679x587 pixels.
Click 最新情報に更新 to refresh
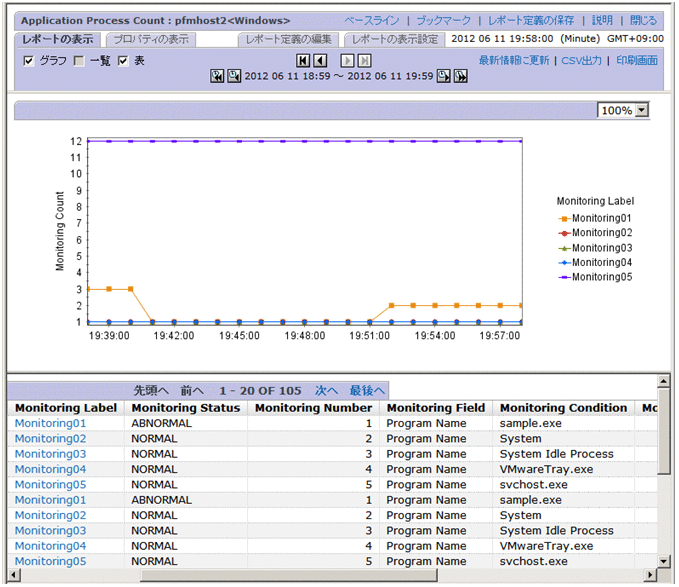(x=513, y=61)
